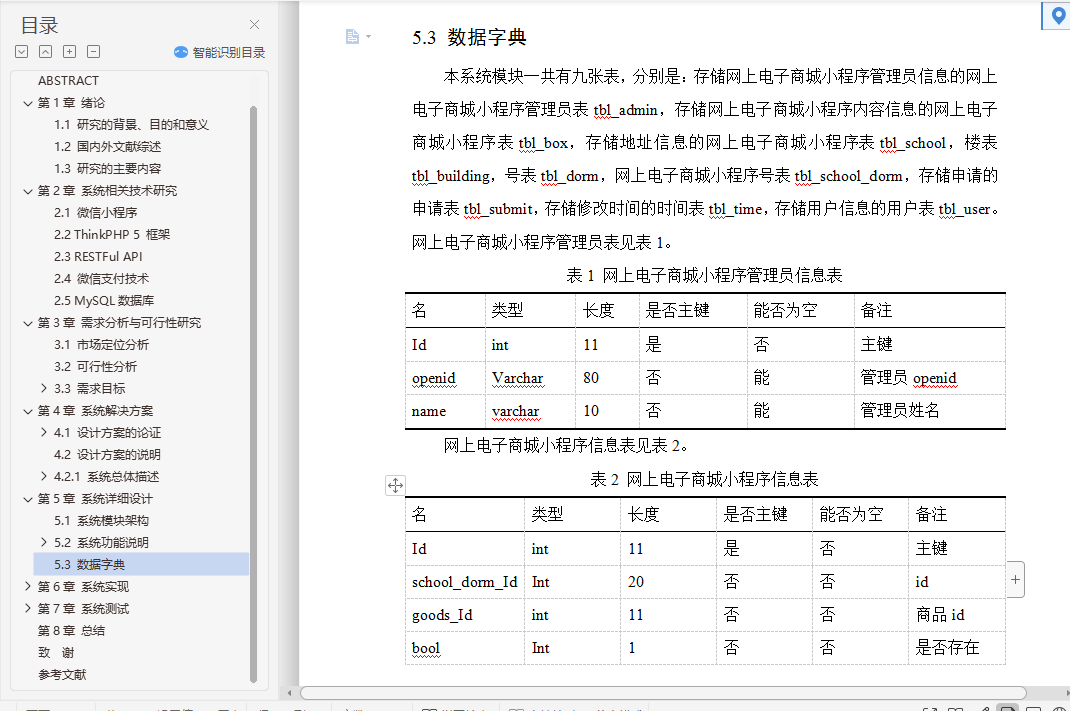Click the collapse-all up-chevron icon in 目录 pane
Screen dimensions: 1070x711
coord(45,52)
